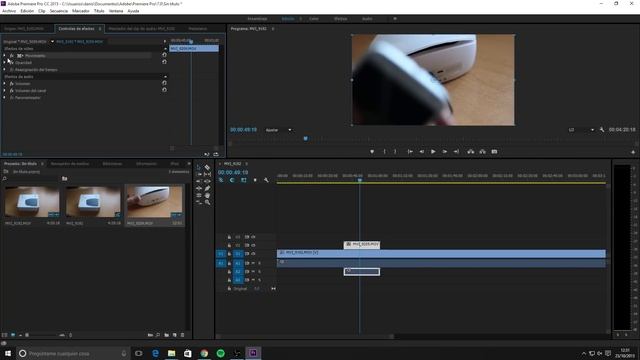The width and height of the screenshot is (640, 360).
Task: Click Mark Out in program monitor
Action: tap(395, 151)
